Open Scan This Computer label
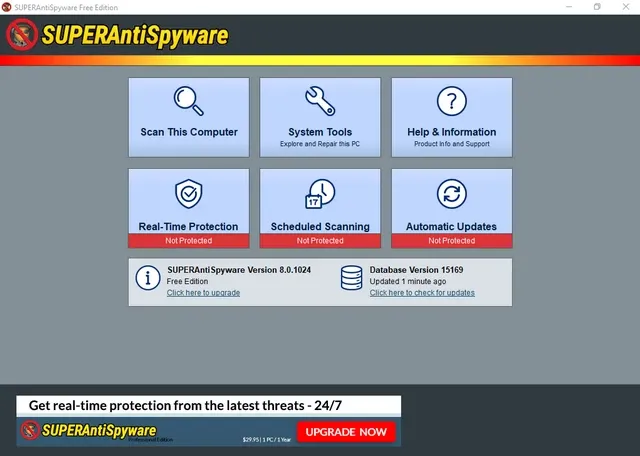The image size is (640, 456). 189,132
